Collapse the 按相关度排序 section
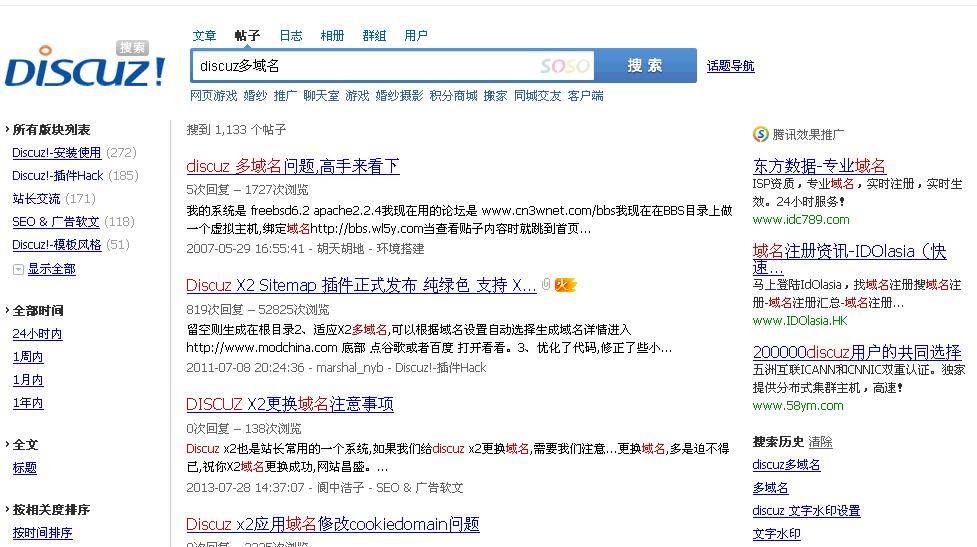This screenshot has width=977, height=547. pyautogui.click(x=47, y=510)
